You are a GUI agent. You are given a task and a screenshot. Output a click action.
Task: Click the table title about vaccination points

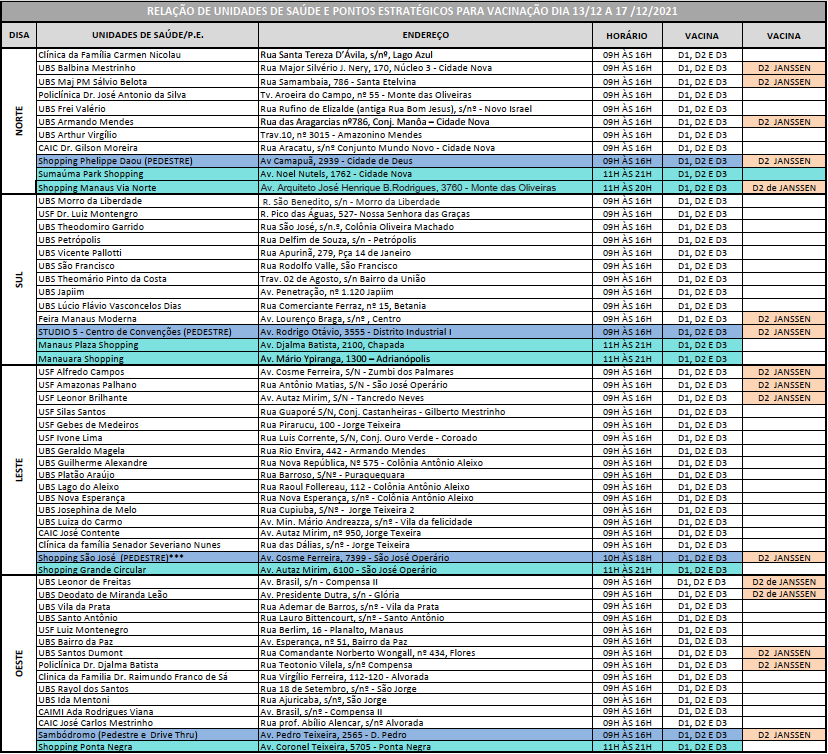point(413,10)
